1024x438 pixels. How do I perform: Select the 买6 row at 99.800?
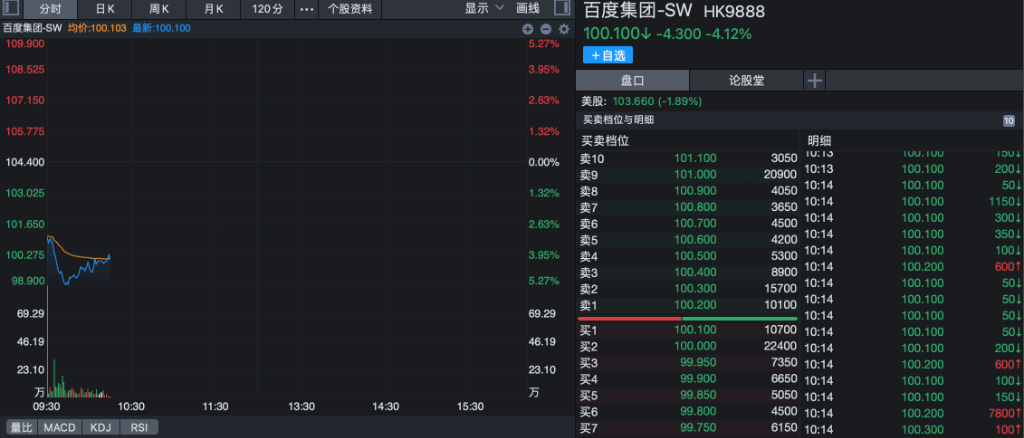pos(688,411)
